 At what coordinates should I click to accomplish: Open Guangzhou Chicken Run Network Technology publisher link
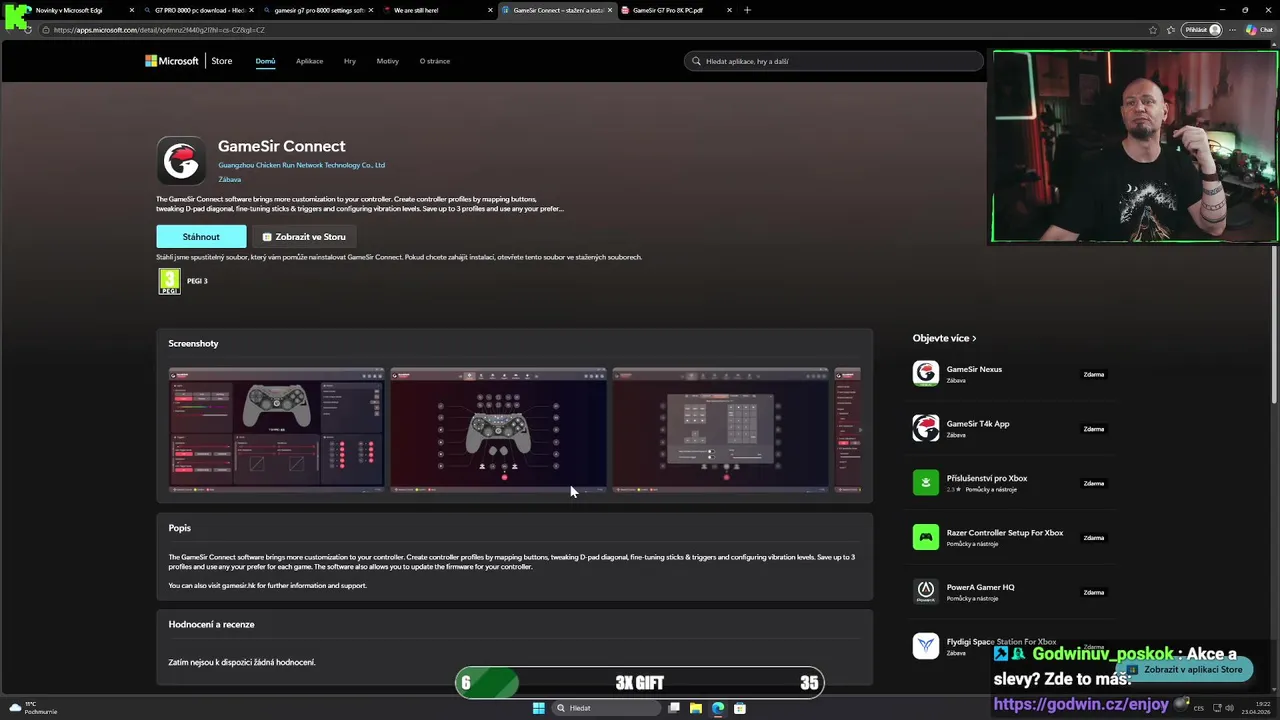pyautogui.click(x=301, y=165)
